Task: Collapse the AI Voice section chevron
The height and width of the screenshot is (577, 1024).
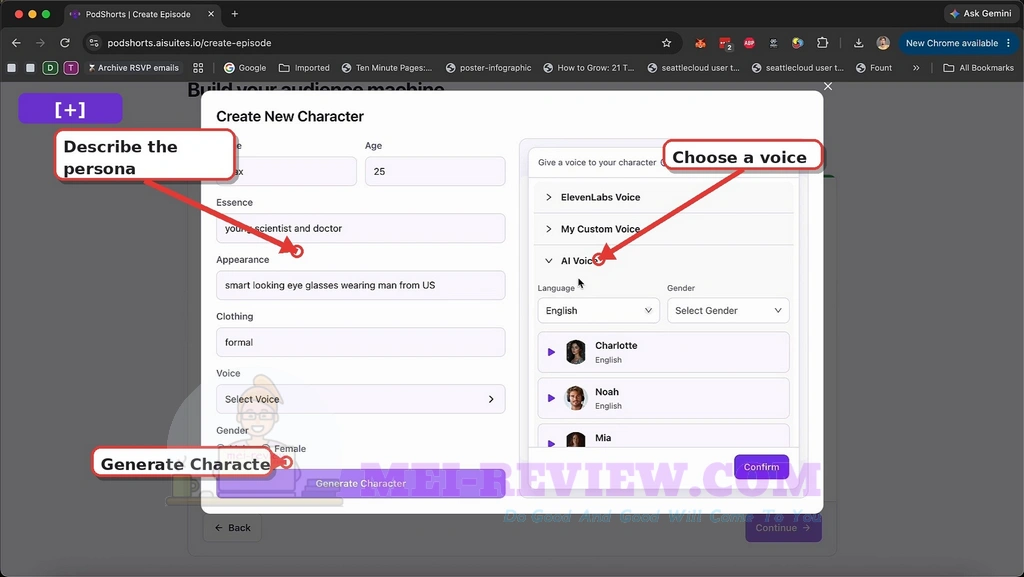Action: pos(549,260)
